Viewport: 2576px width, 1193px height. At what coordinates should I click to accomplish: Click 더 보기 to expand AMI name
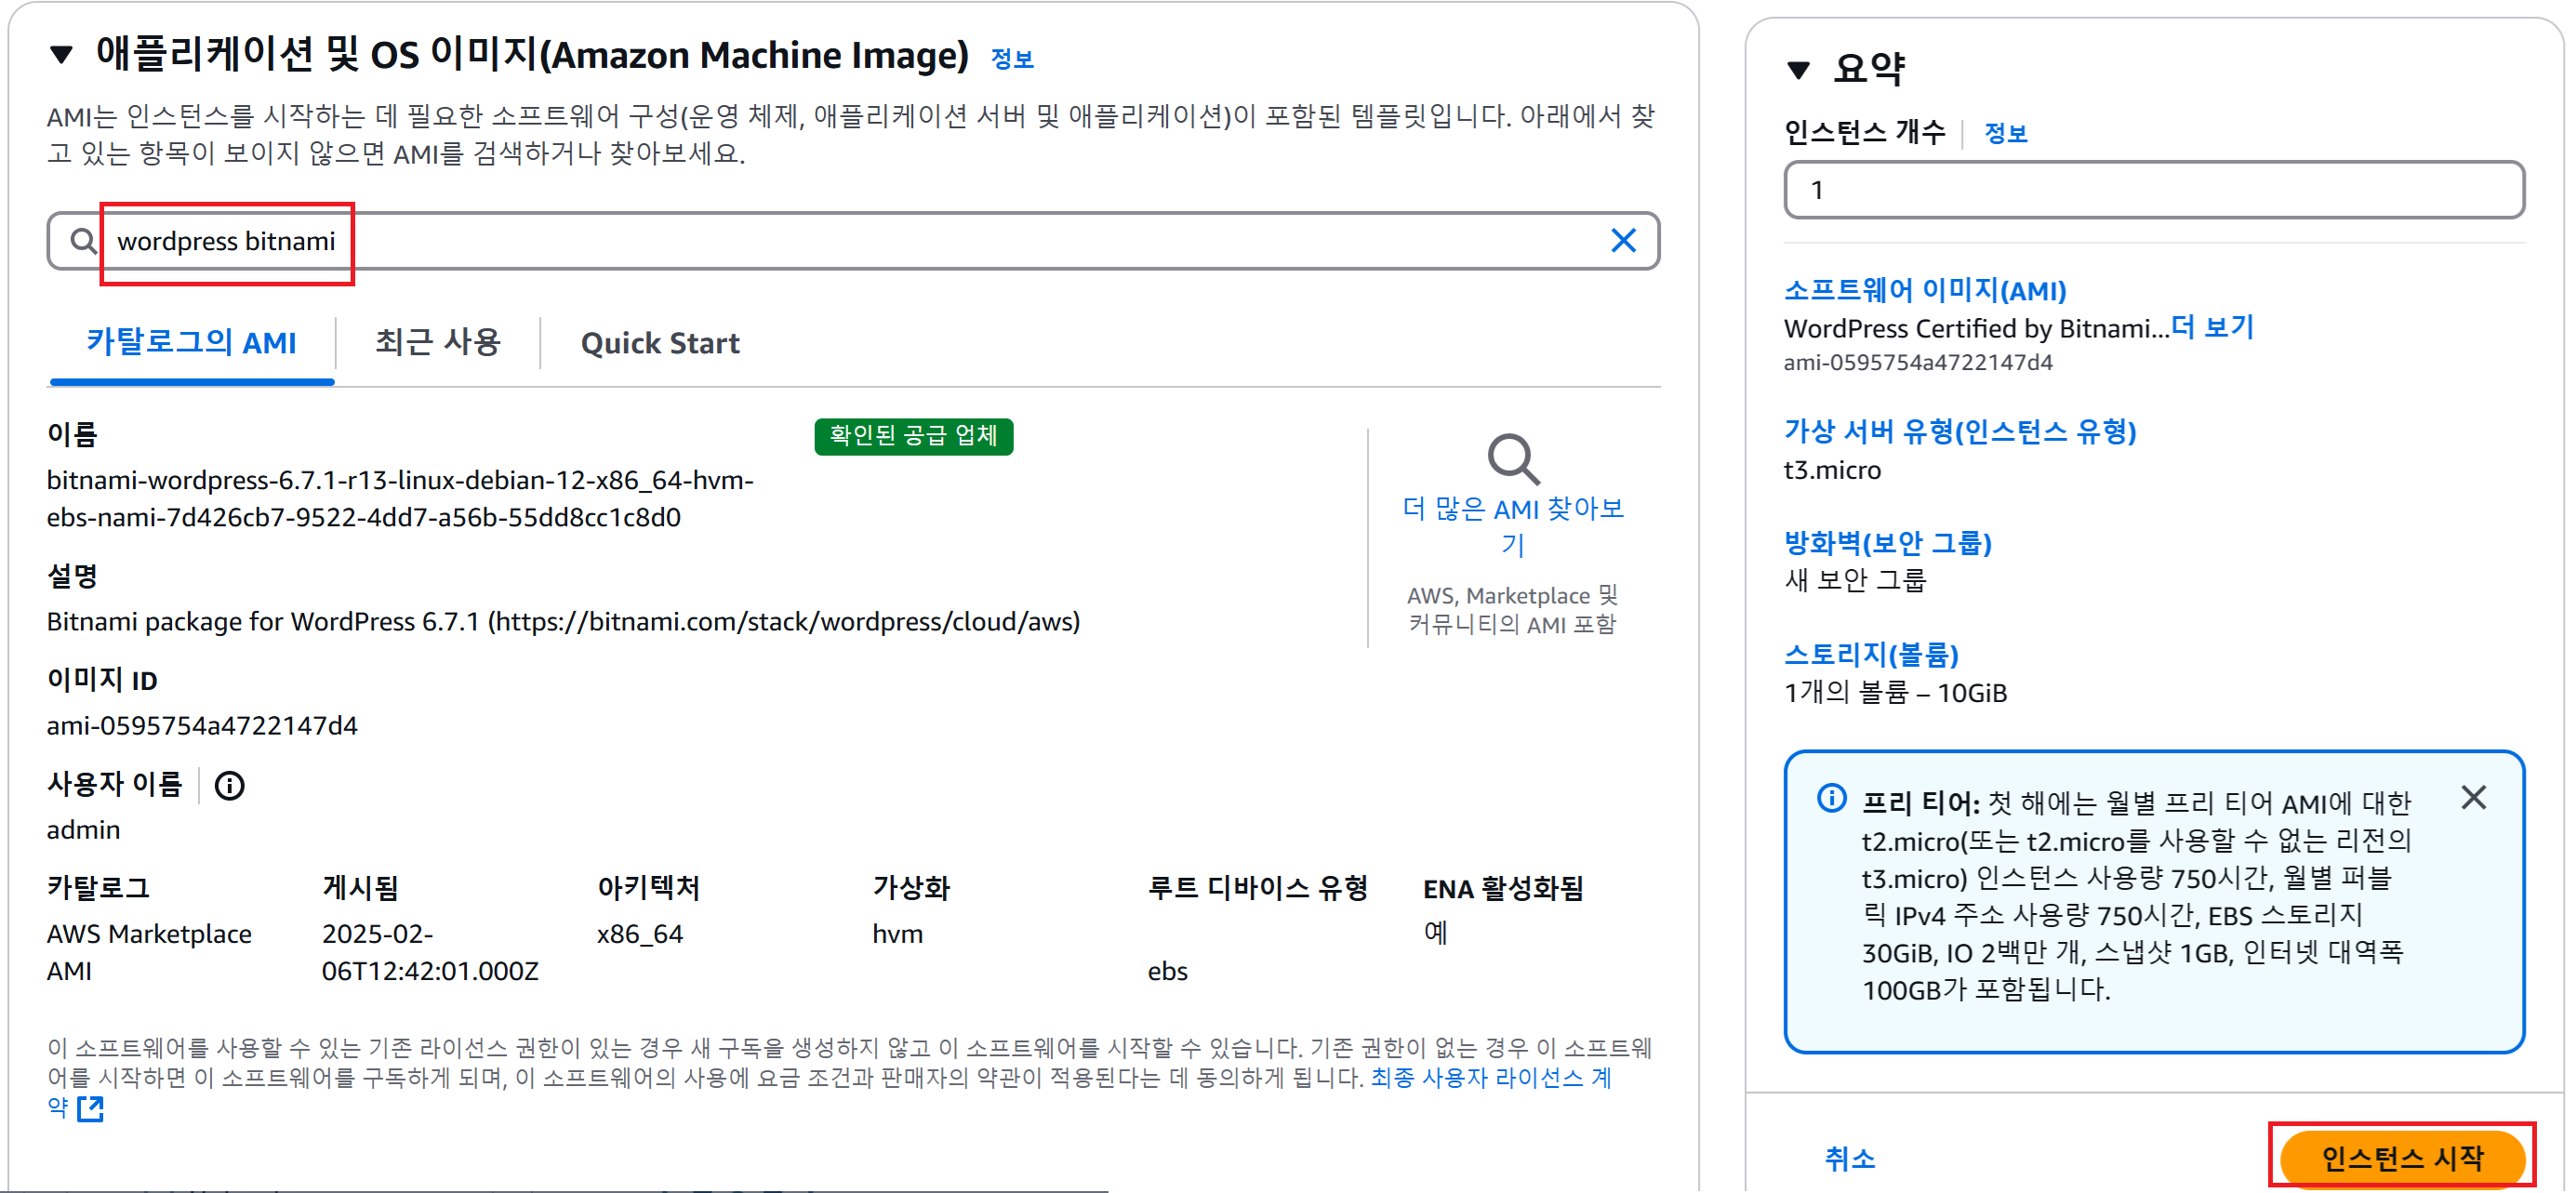2213,327
